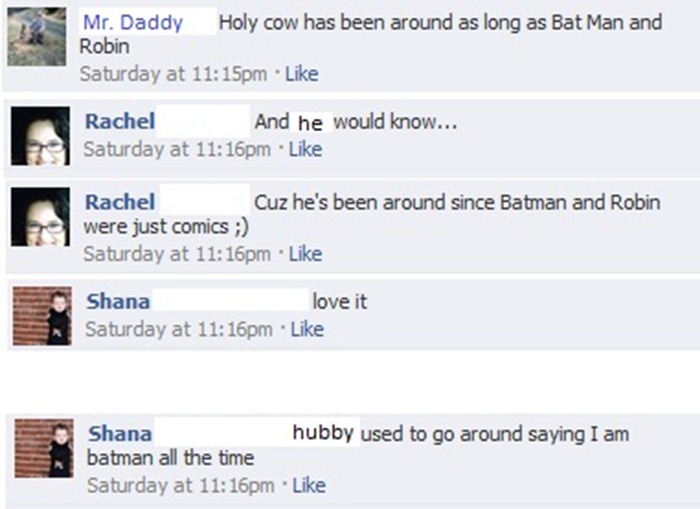Screen dimensions: 700x509
Task: Click timestamp under the 'love it' comment
Action: point(179,330)
